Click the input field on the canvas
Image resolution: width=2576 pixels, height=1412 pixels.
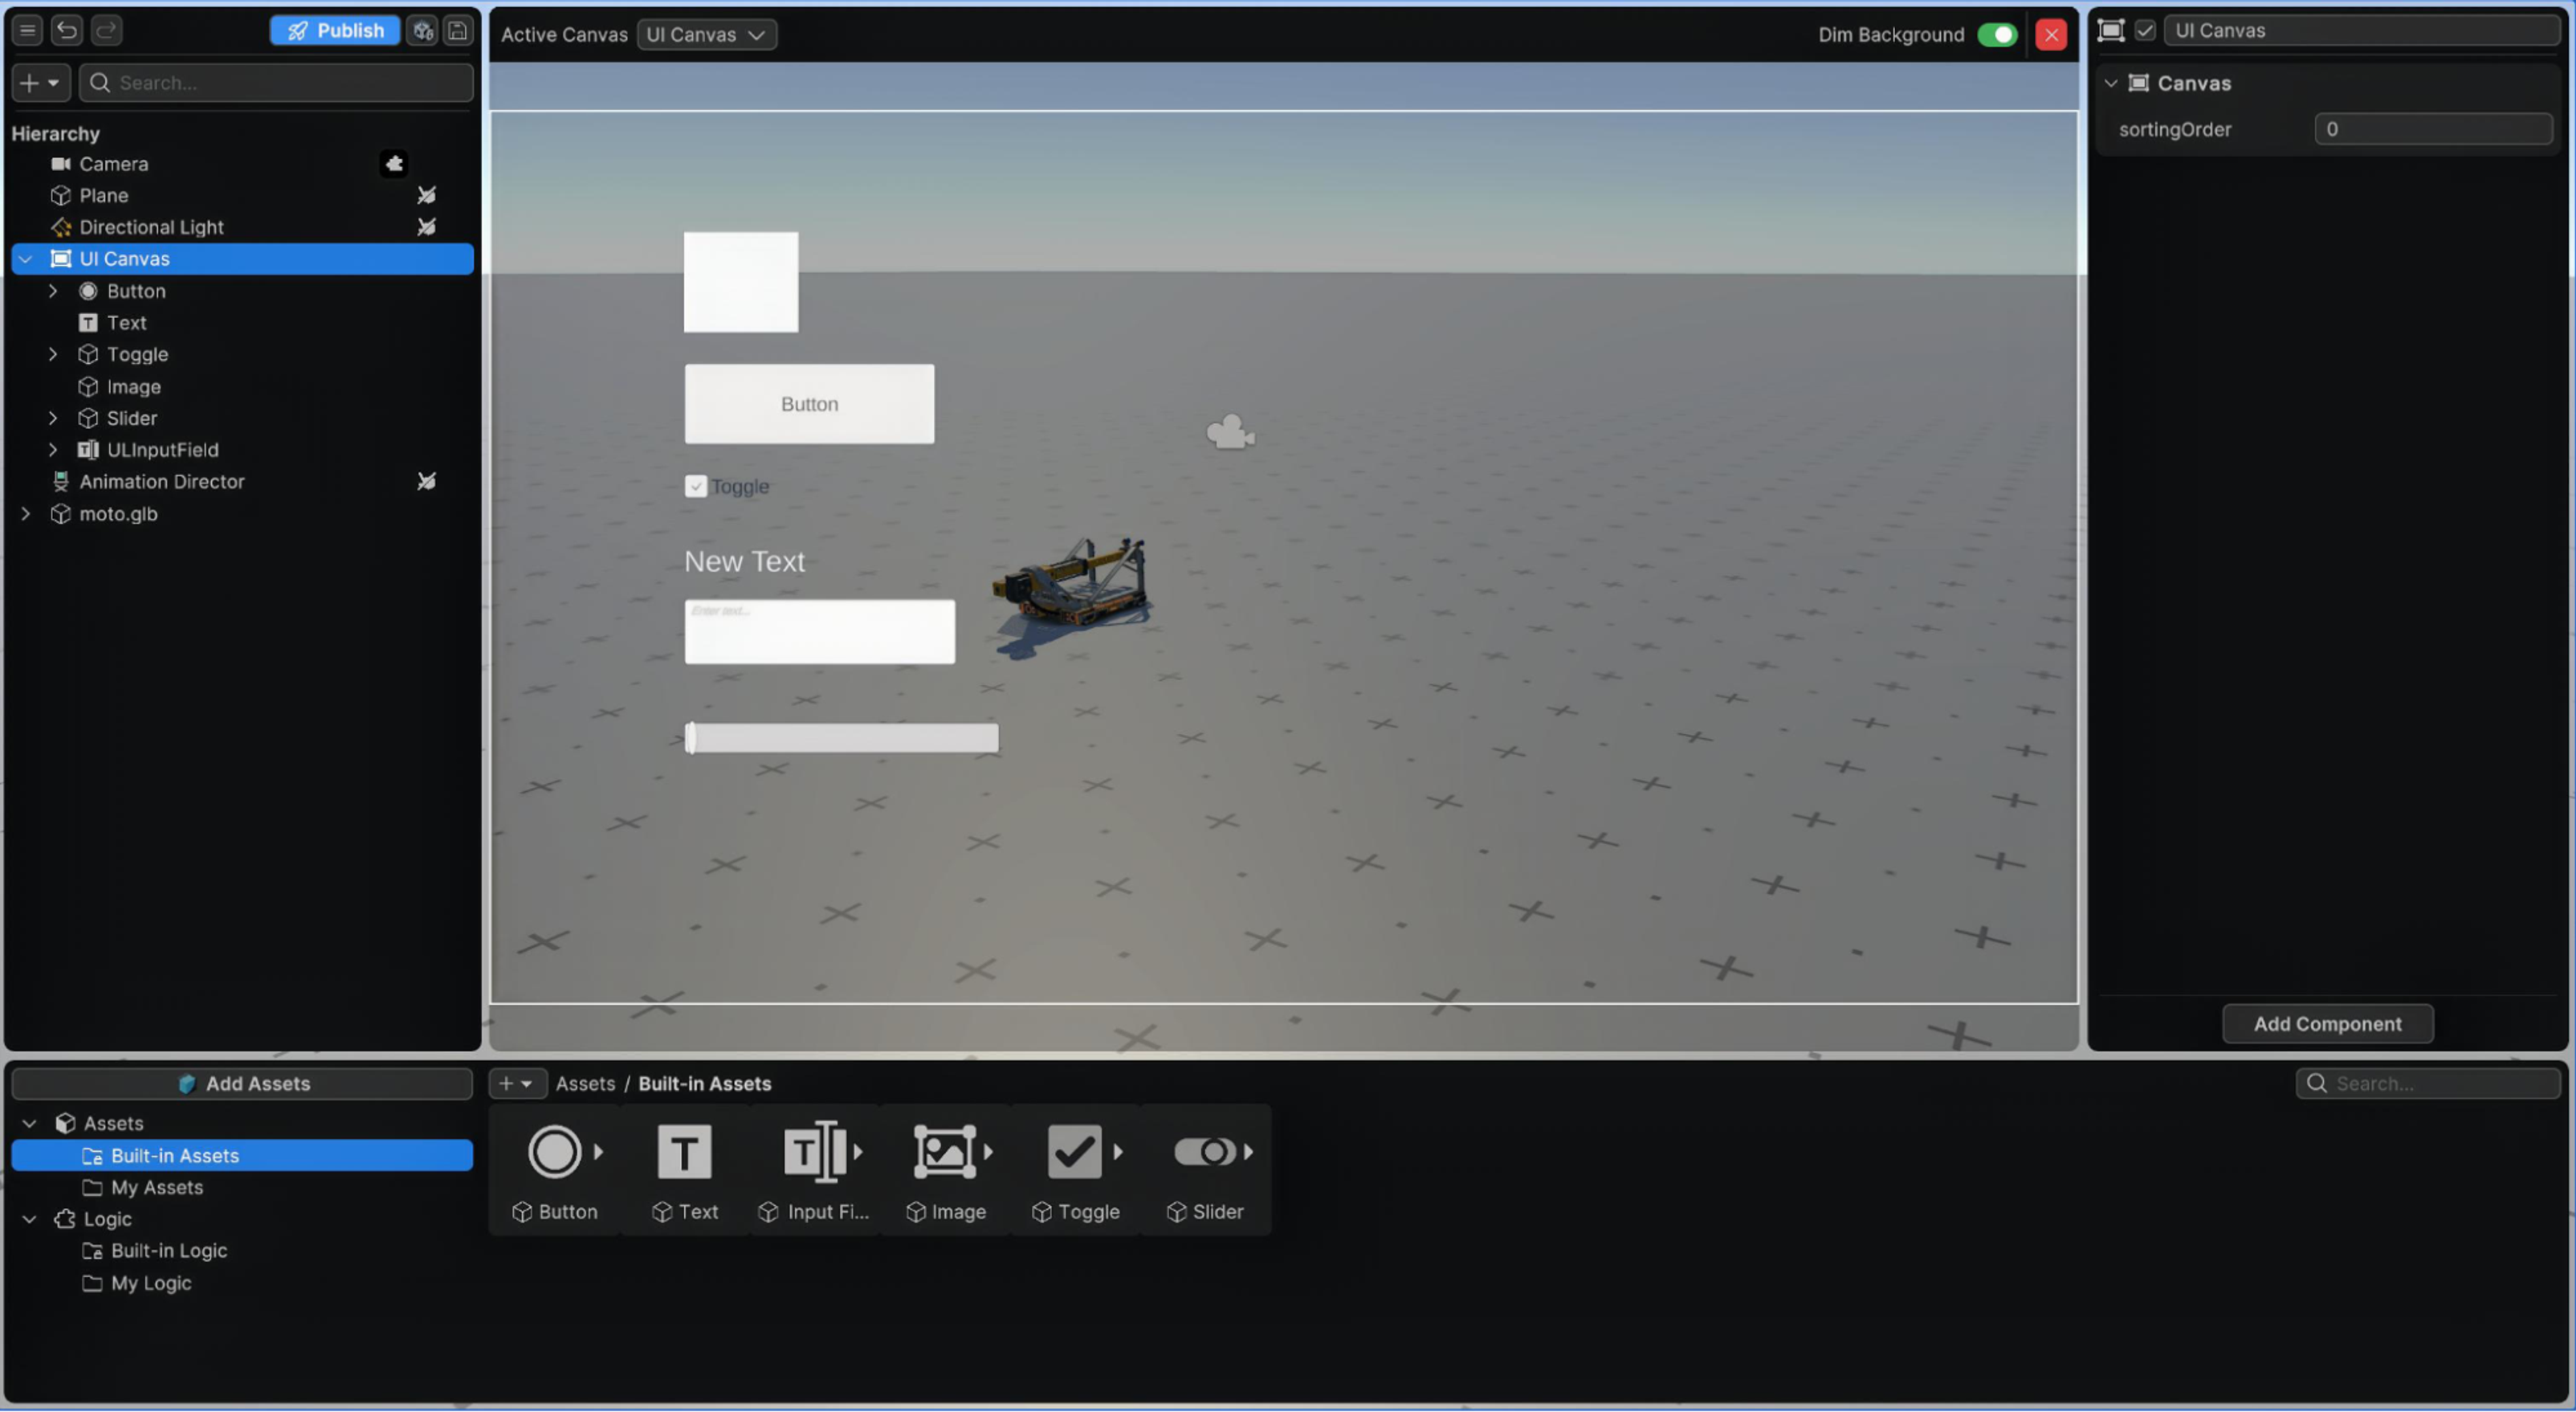[x=819, y=632]
